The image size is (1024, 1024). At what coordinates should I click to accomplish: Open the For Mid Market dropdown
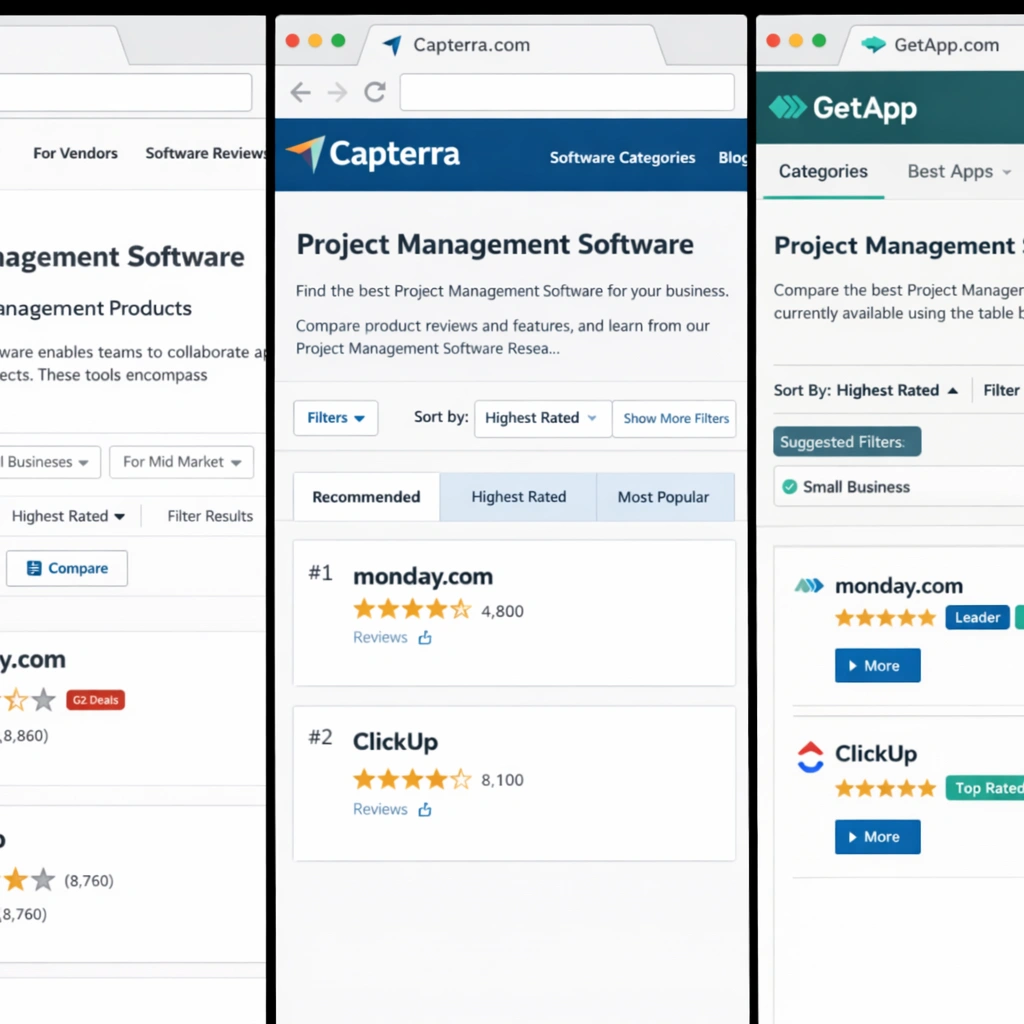181,462
